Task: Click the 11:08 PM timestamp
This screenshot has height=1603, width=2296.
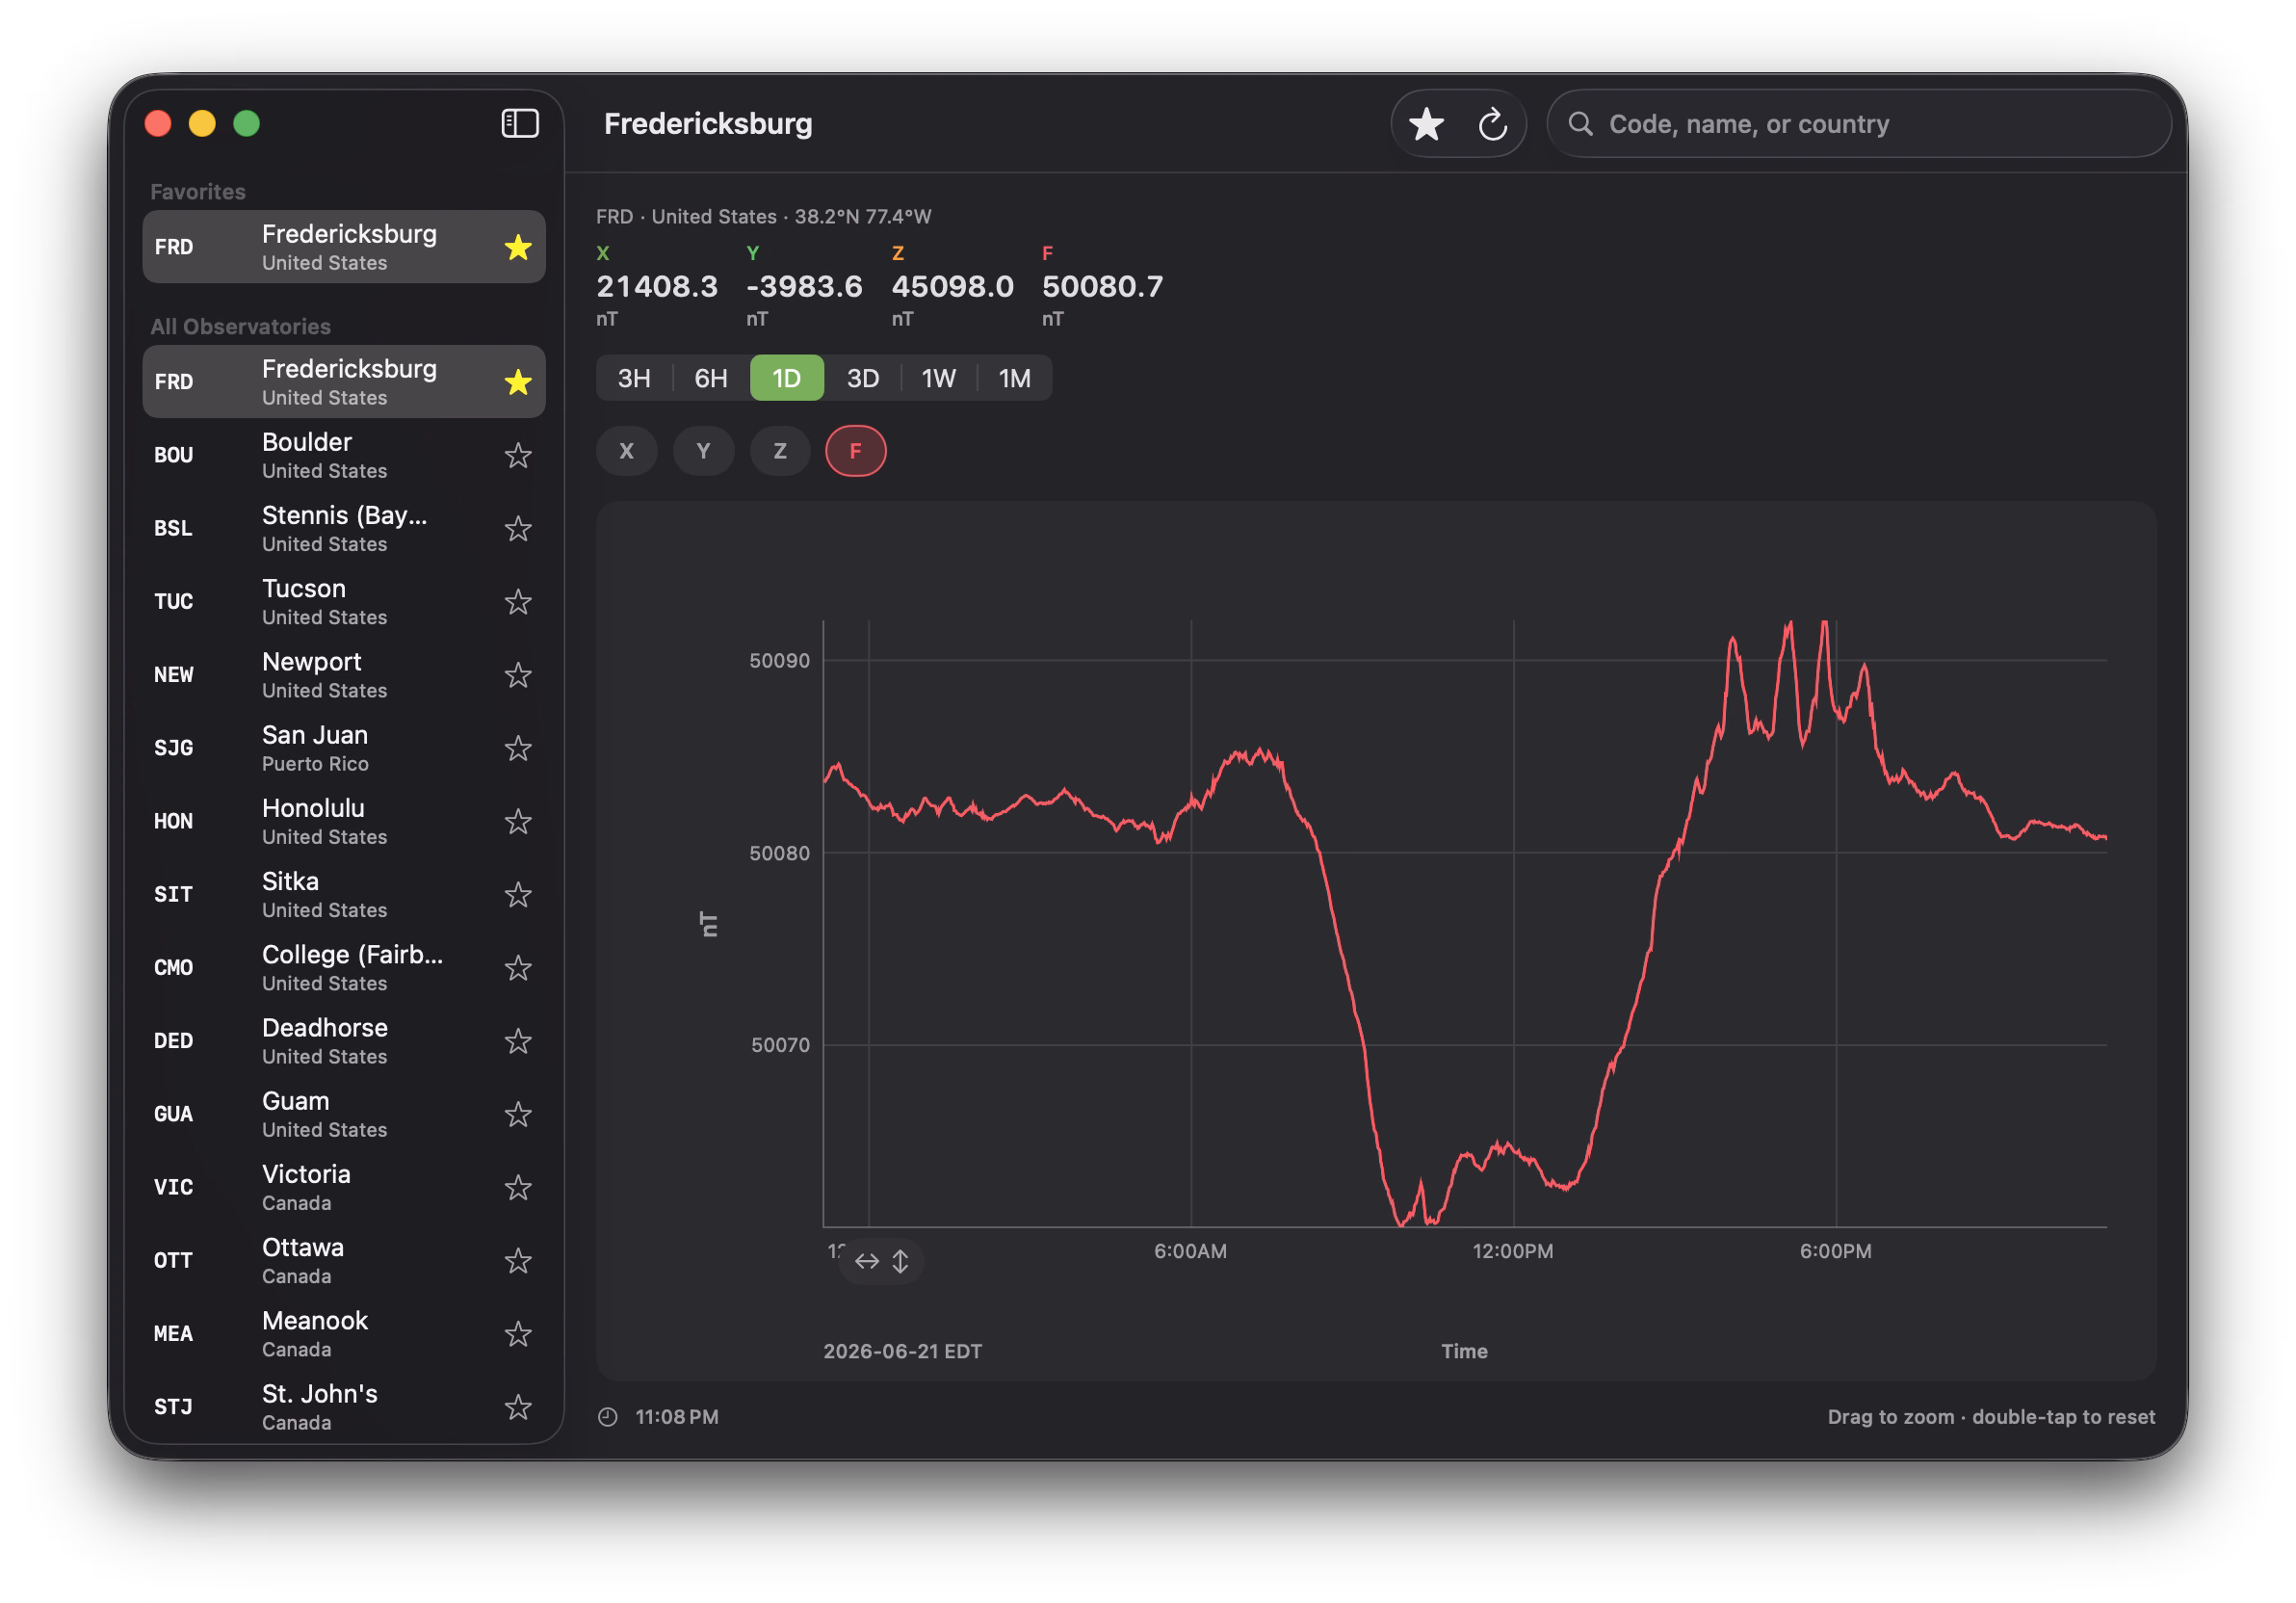Action: (x=677, y=1417)
